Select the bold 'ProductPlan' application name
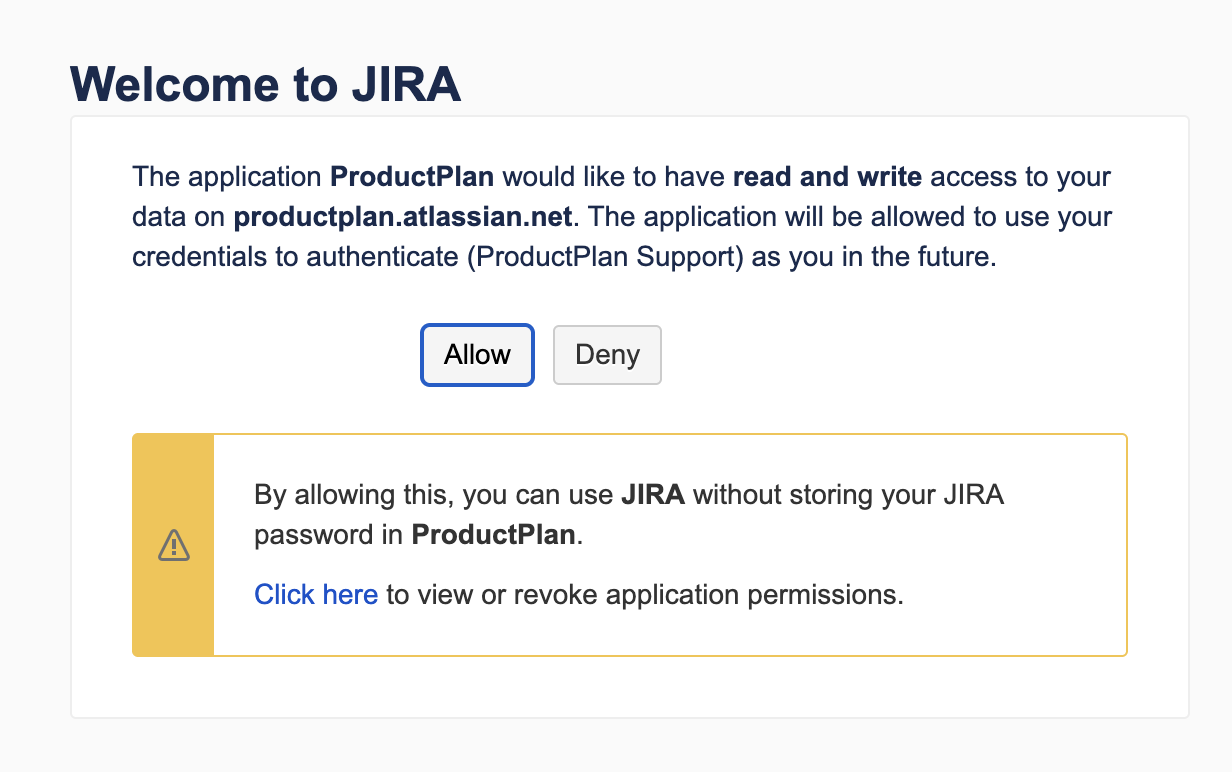Viewport: 1232px width, 772px height. (412, 176)
